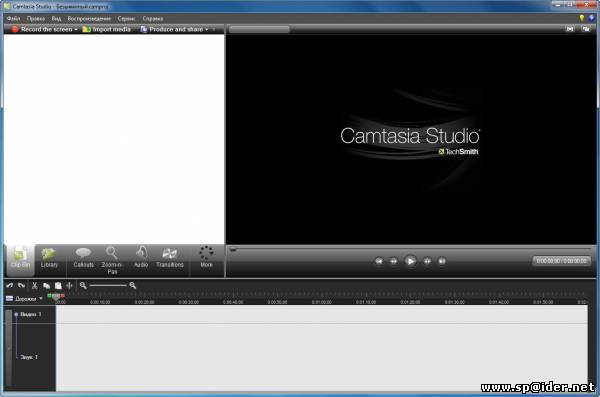Click the Undo arrow in timeline toolbar
The image size is (600, 397).
(x=10, y=286)
